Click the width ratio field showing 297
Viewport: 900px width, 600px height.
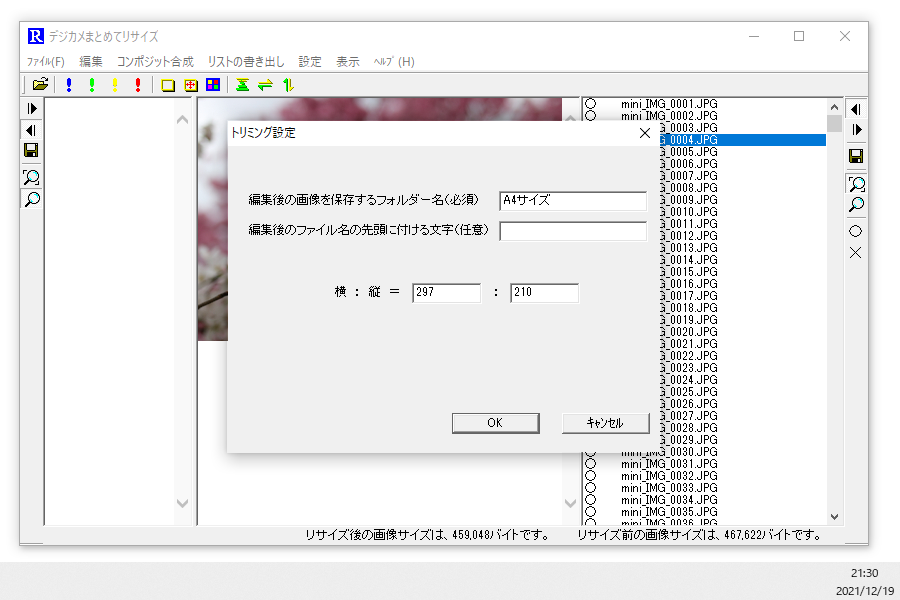(x=446, y=293)
